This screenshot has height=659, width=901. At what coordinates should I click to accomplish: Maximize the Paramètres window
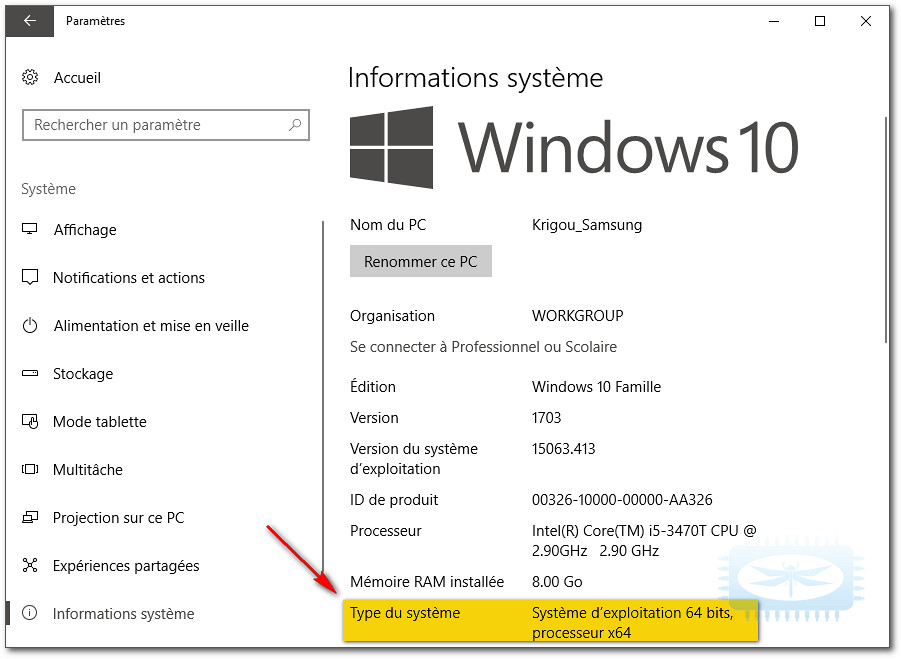(x=820, y=21)
